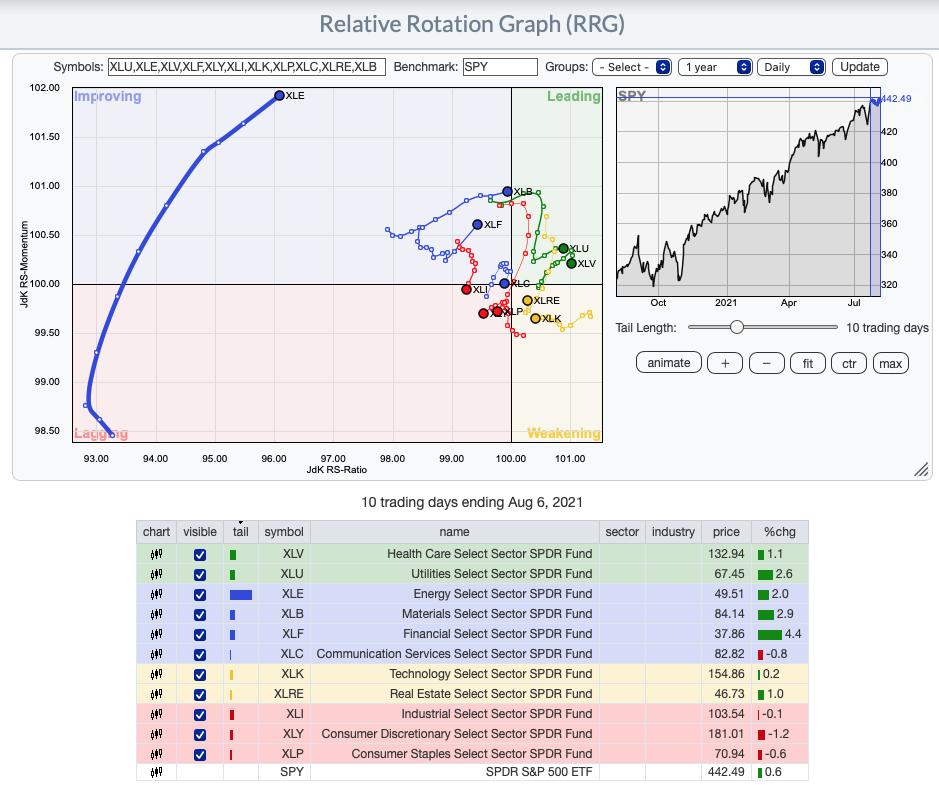The height and width of the screenshot is (785, 939).
Task: Open the Groups Select dropdown
Action: click(x=632, y=67)
